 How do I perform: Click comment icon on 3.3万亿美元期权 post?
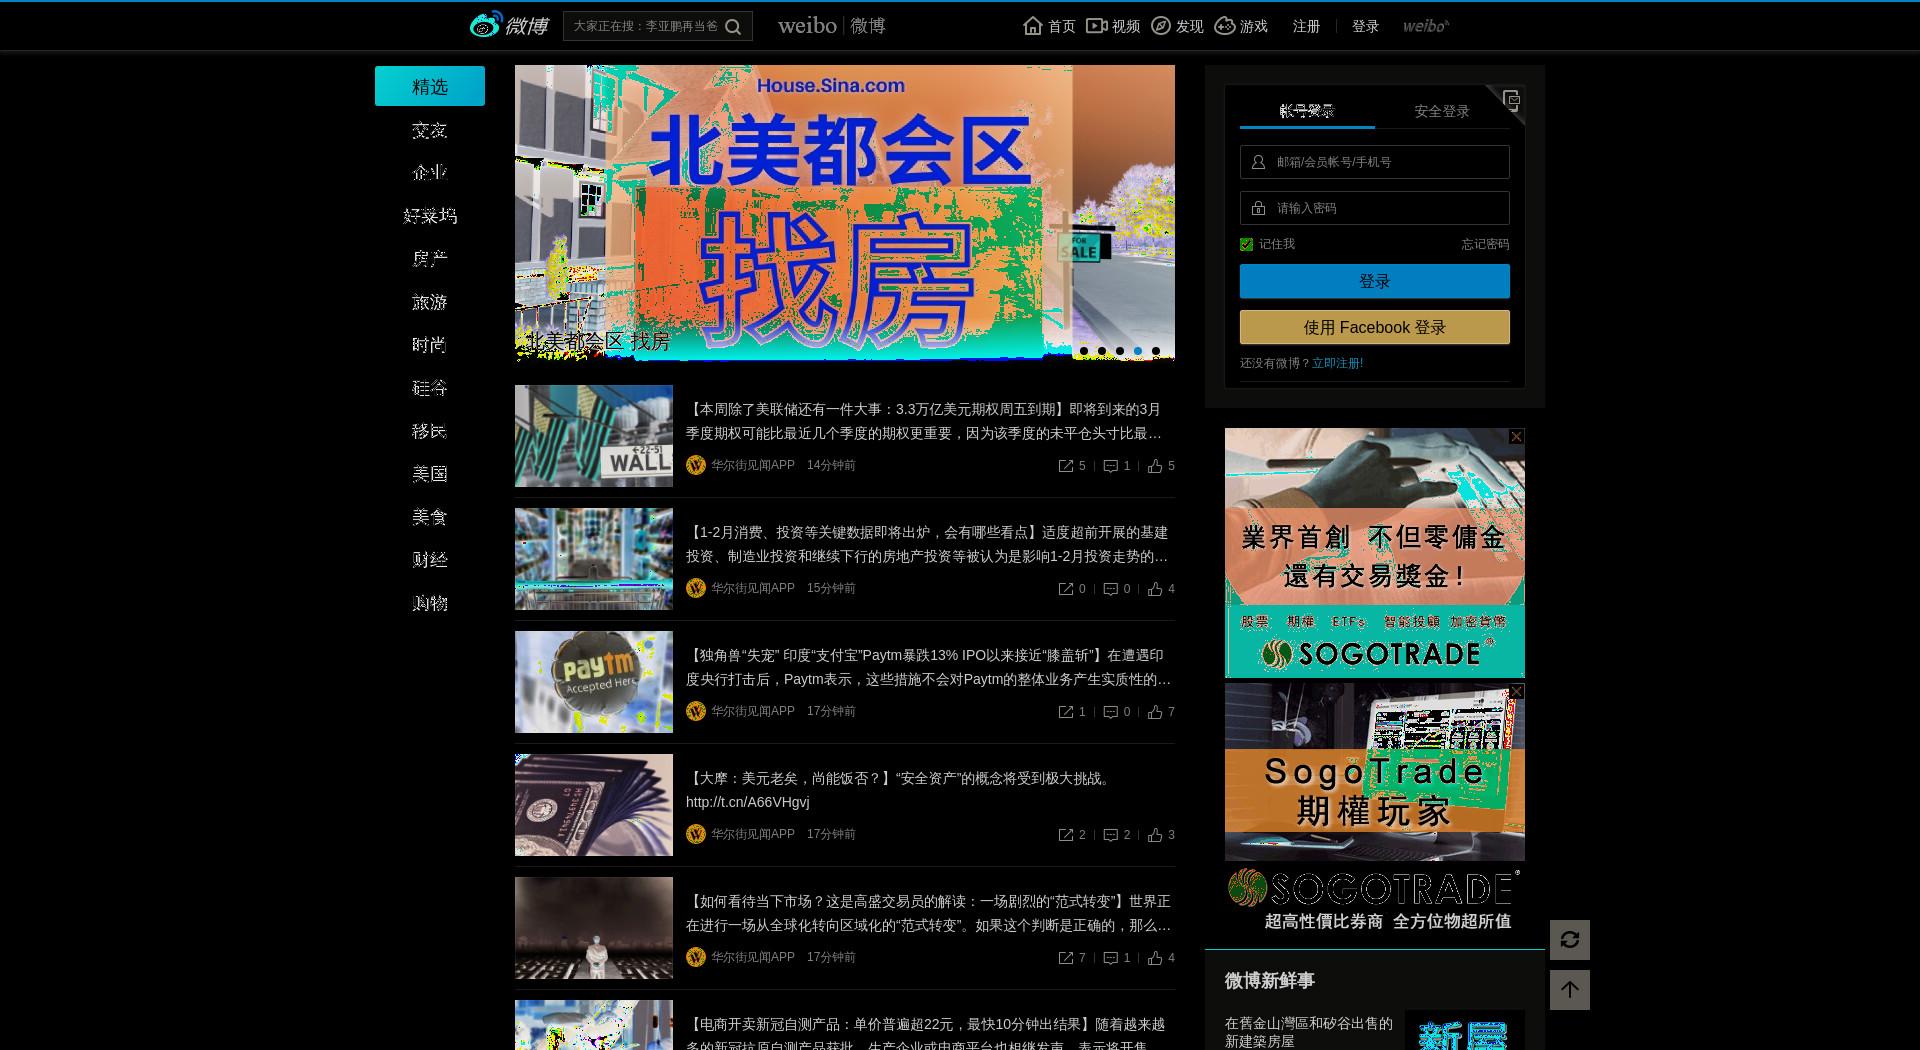click(x=1110, y=466)
